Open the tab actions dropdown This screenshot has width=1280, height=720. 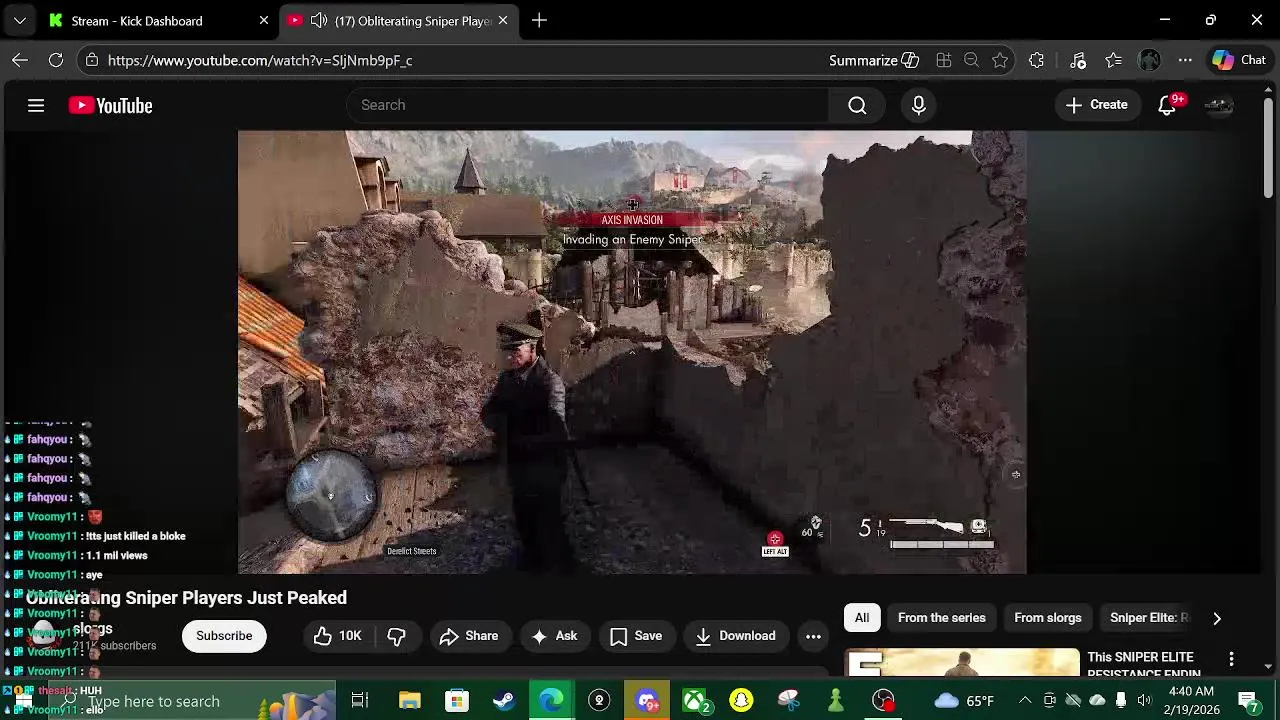(x=20, y=20)
